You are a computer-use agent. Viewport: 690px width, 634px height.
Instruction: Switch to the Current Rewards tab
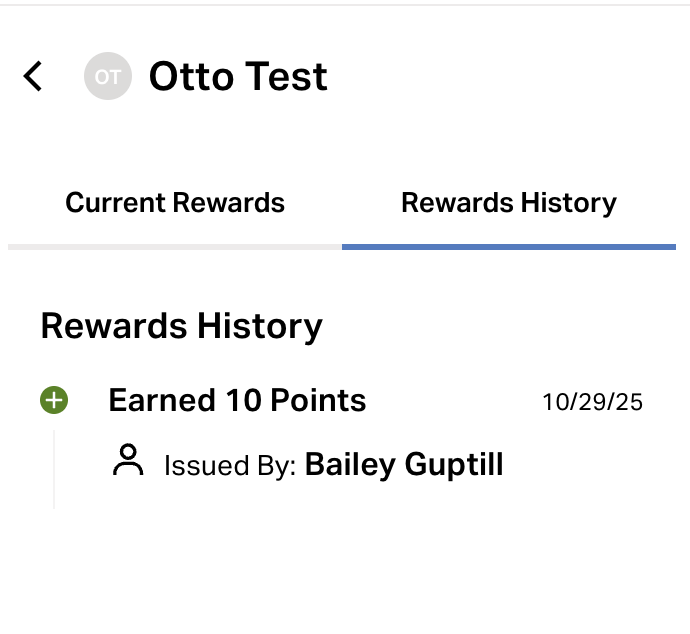click(175, 203)
